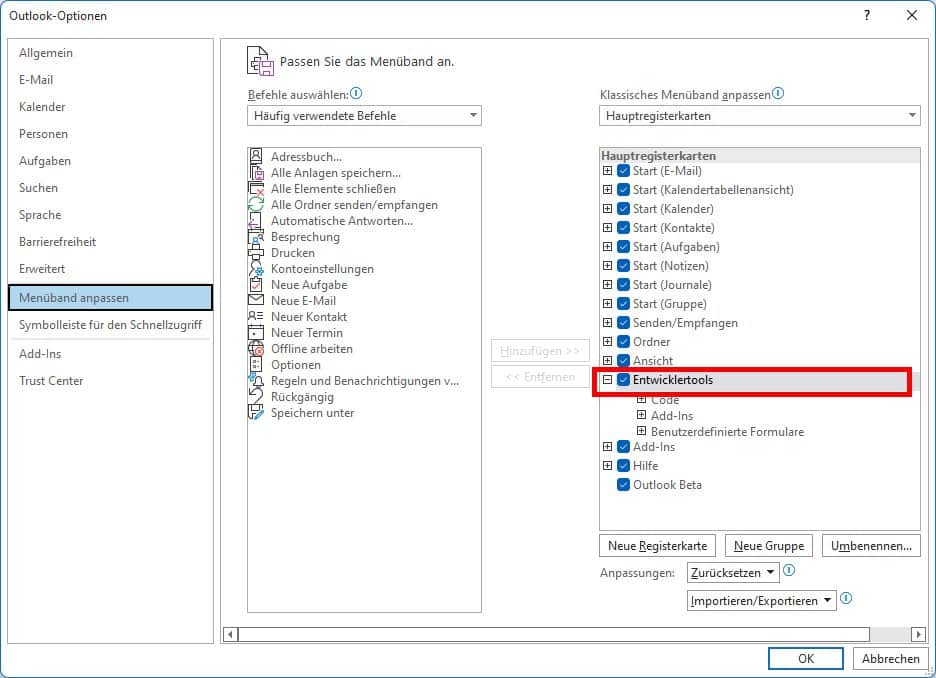Open the Importieren/Exportieren dropdown button

click(761, 601)
